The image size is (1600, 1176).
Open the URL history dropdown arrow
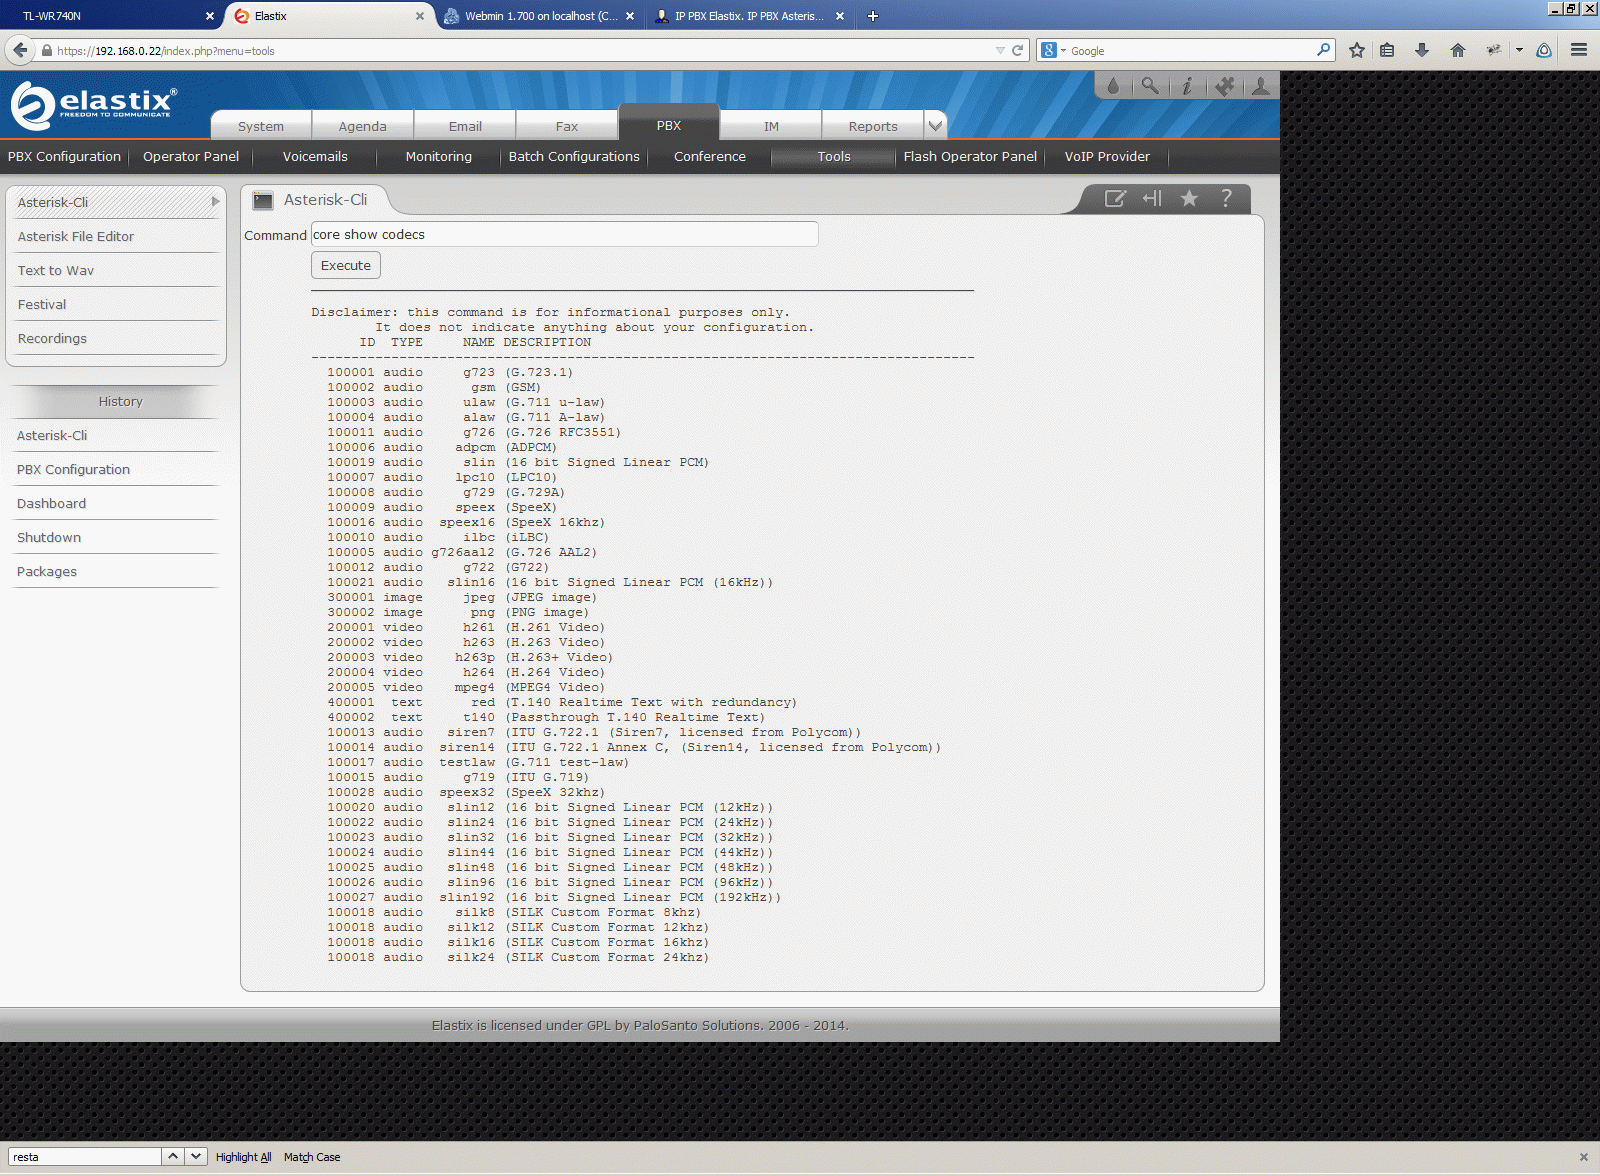pyautogui.click(x=1000, y=50)
